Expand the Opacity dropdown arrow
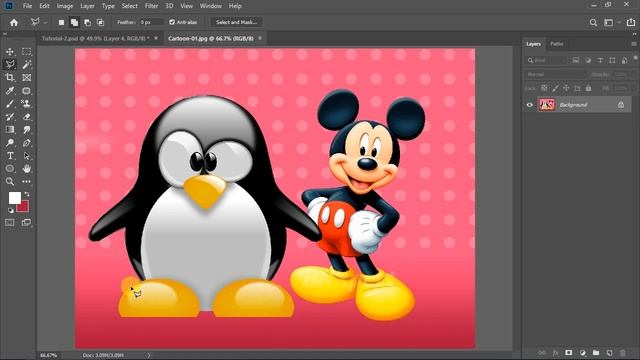This screenshot has width=640, height=360. click(x=633, y=74)
